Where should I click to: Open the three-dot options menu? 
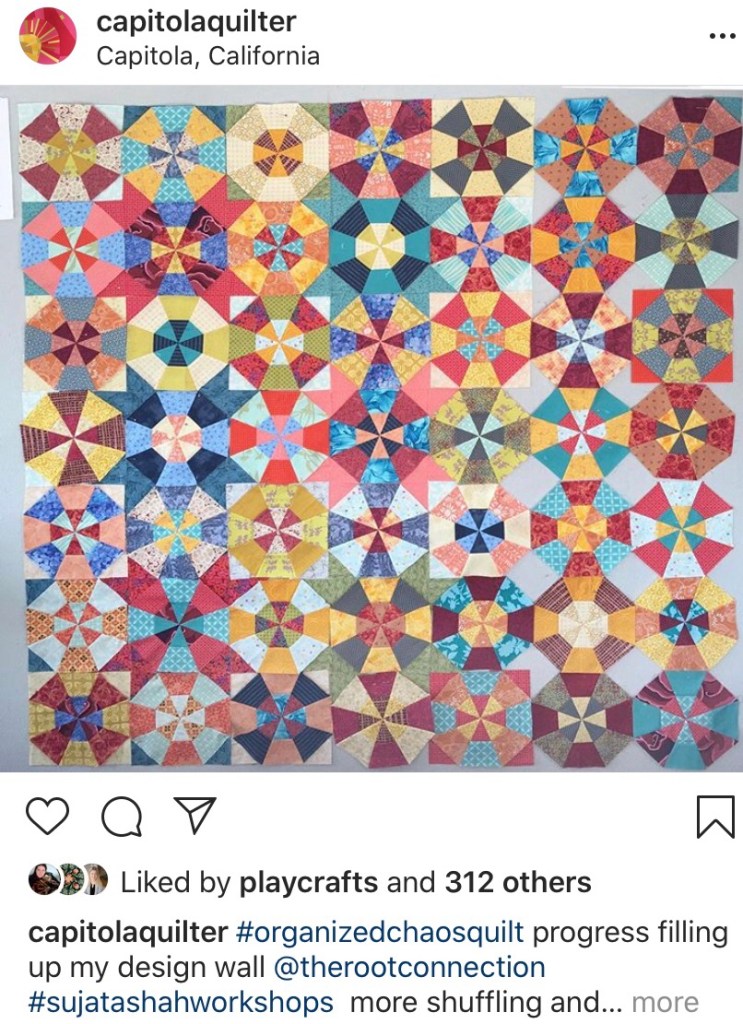coord(722,36)
